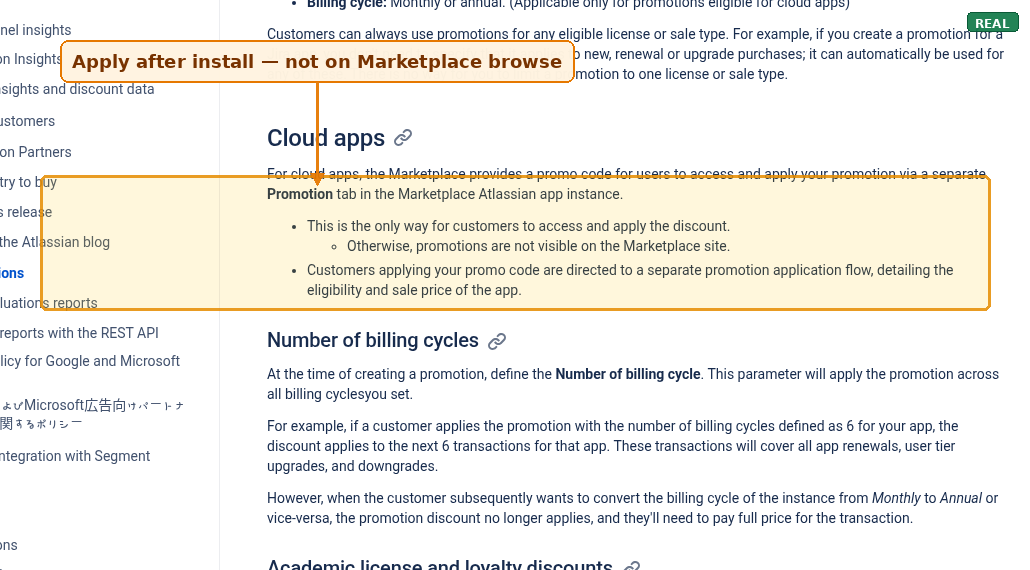Open 'licy for Google and Microsoft' link

(89, 361)
